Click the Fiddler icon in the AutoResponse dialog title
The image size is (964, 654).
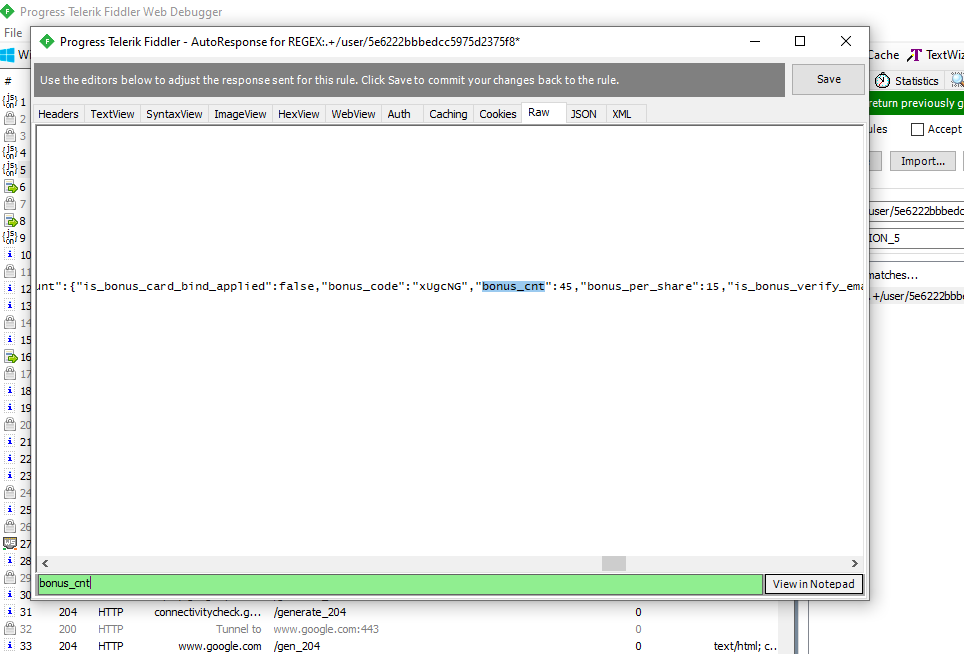point(47,42)
